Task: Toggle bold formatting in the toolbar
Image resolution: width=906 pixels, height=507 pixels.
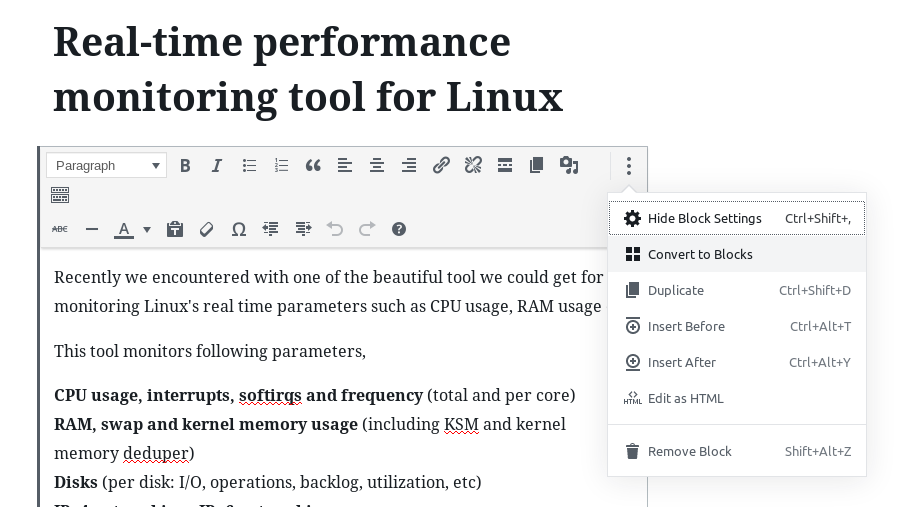Action: [185, 166]
